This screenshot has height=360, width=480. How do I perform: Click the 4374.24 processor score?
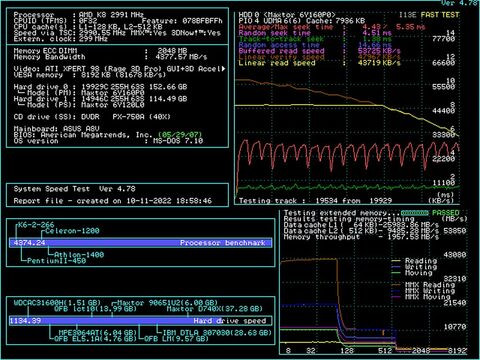coord(29,243)
